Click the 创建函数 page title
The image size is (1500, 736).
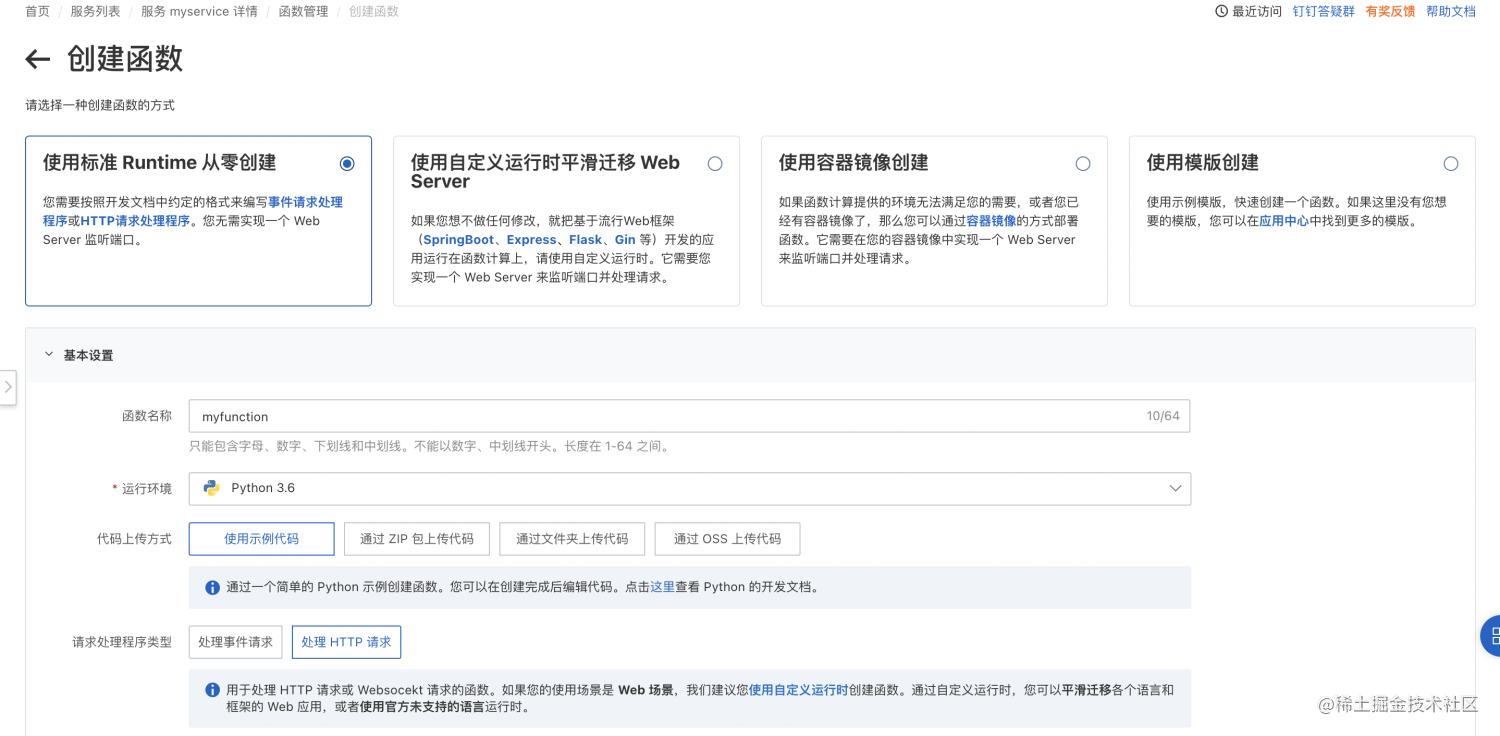[x=125, y=59]
